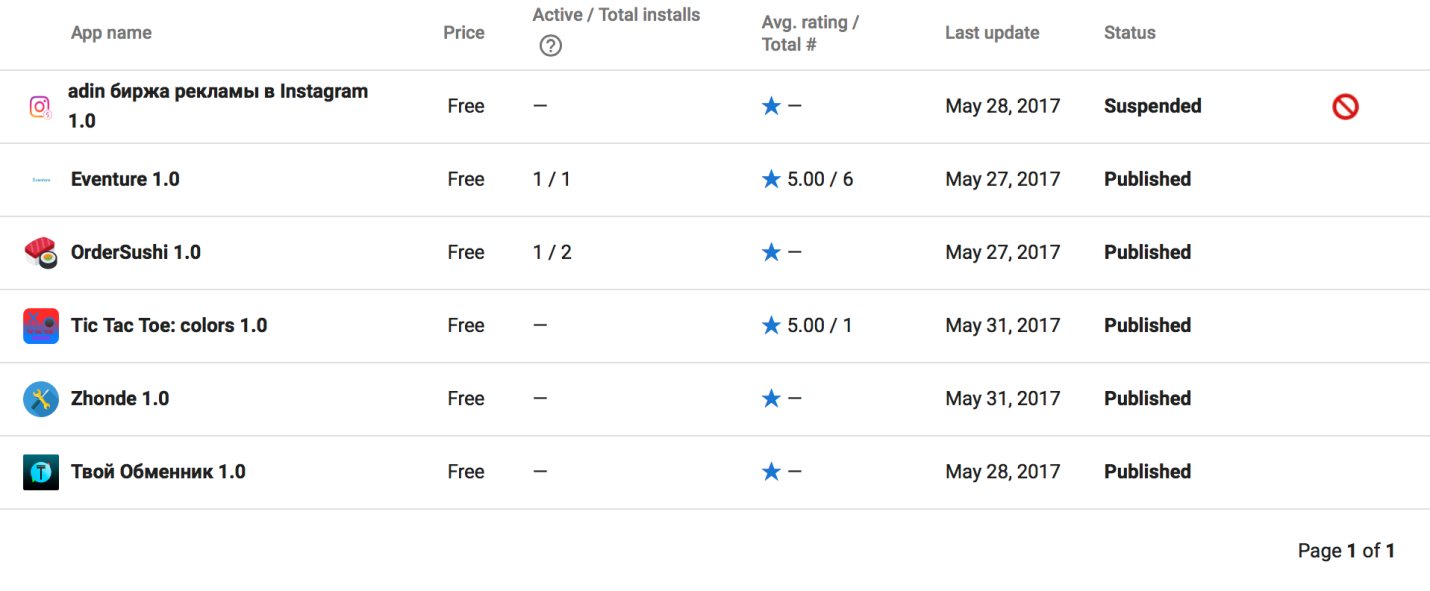This screenshot has height=591, width=1430.
Task: Open Tic Tac Toe: colors 1.0
Action: pos(169,326)
